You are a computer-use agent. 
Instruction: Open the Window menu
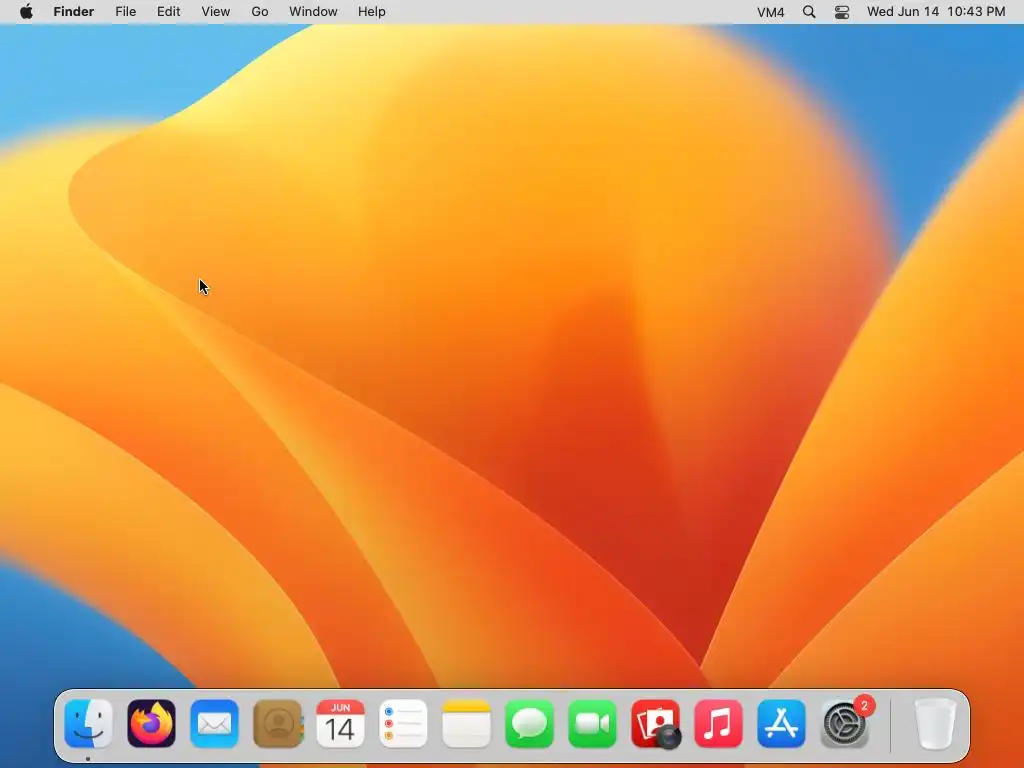point(313,12)
